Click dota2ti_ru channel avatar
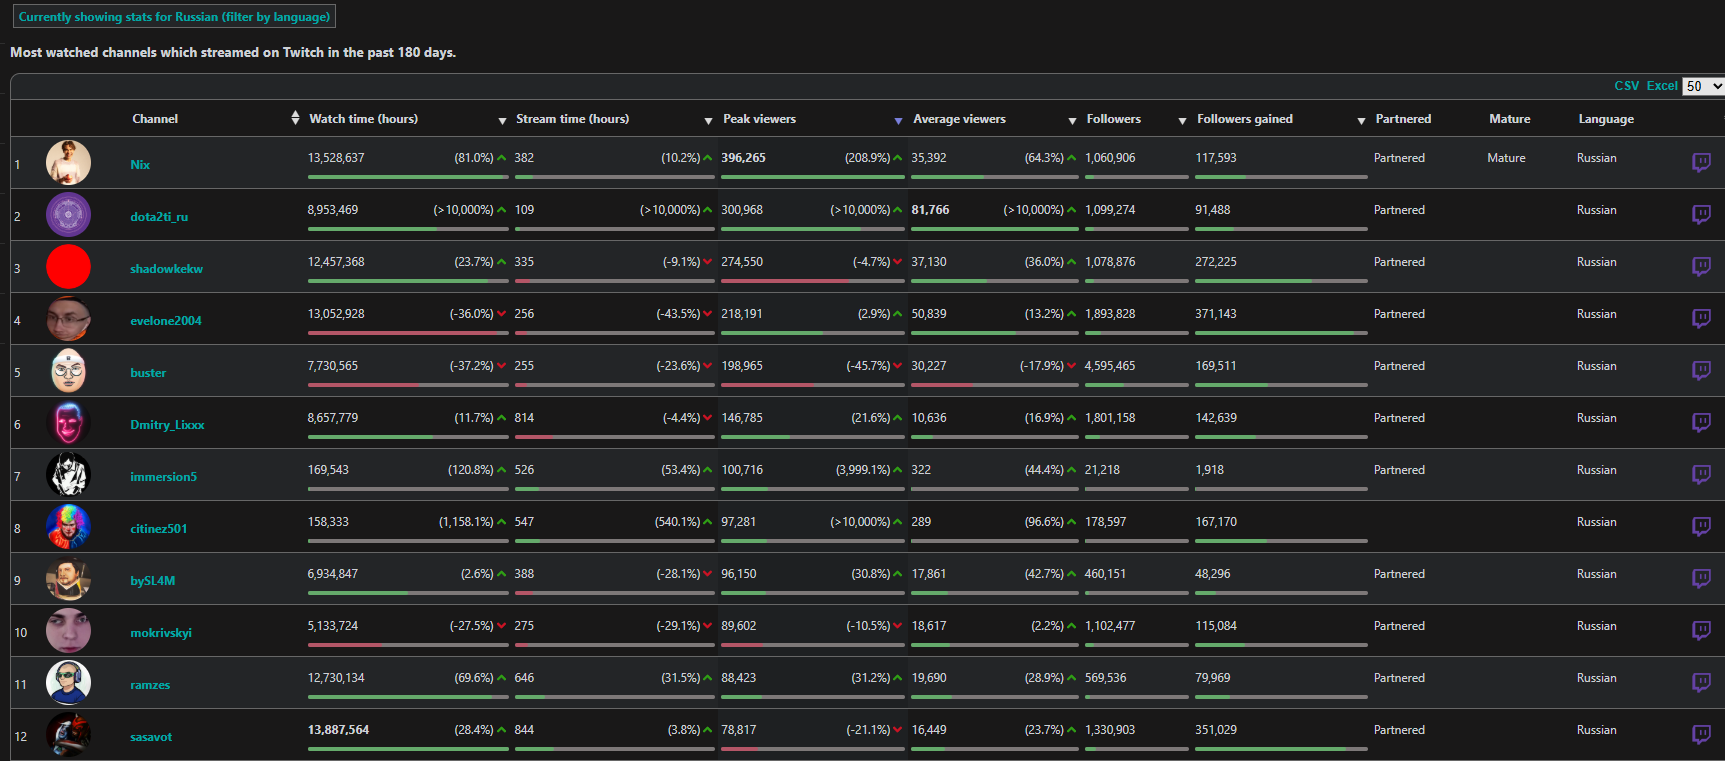1725x761 pixels. coord(68,215)
